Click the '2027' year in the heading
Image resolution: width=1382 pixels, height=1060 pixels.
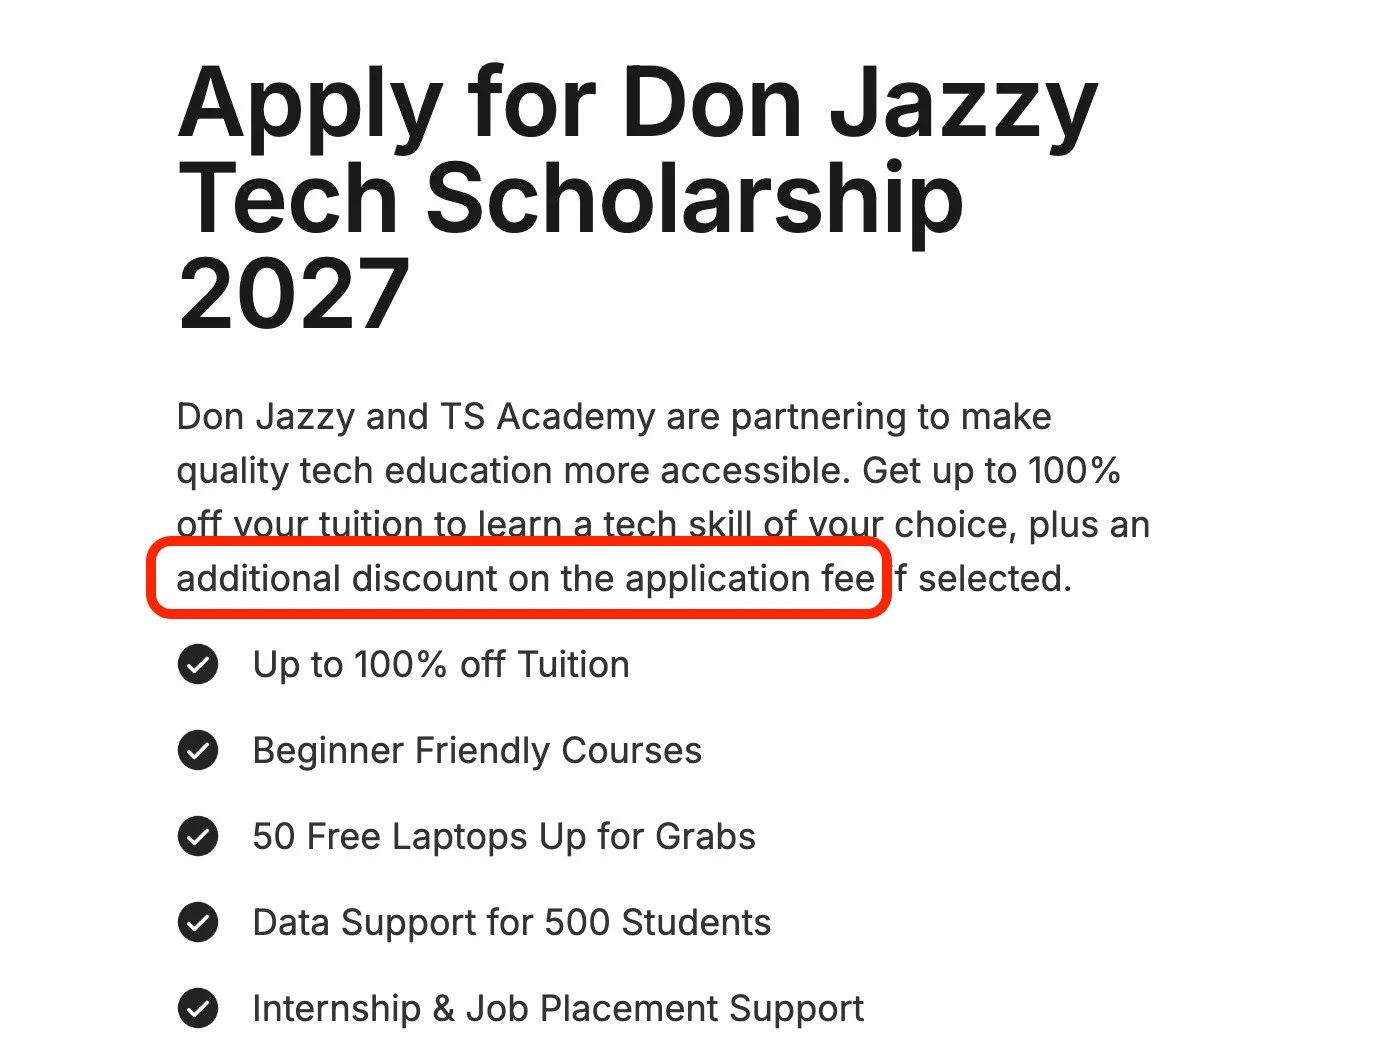tap(294, 294)
